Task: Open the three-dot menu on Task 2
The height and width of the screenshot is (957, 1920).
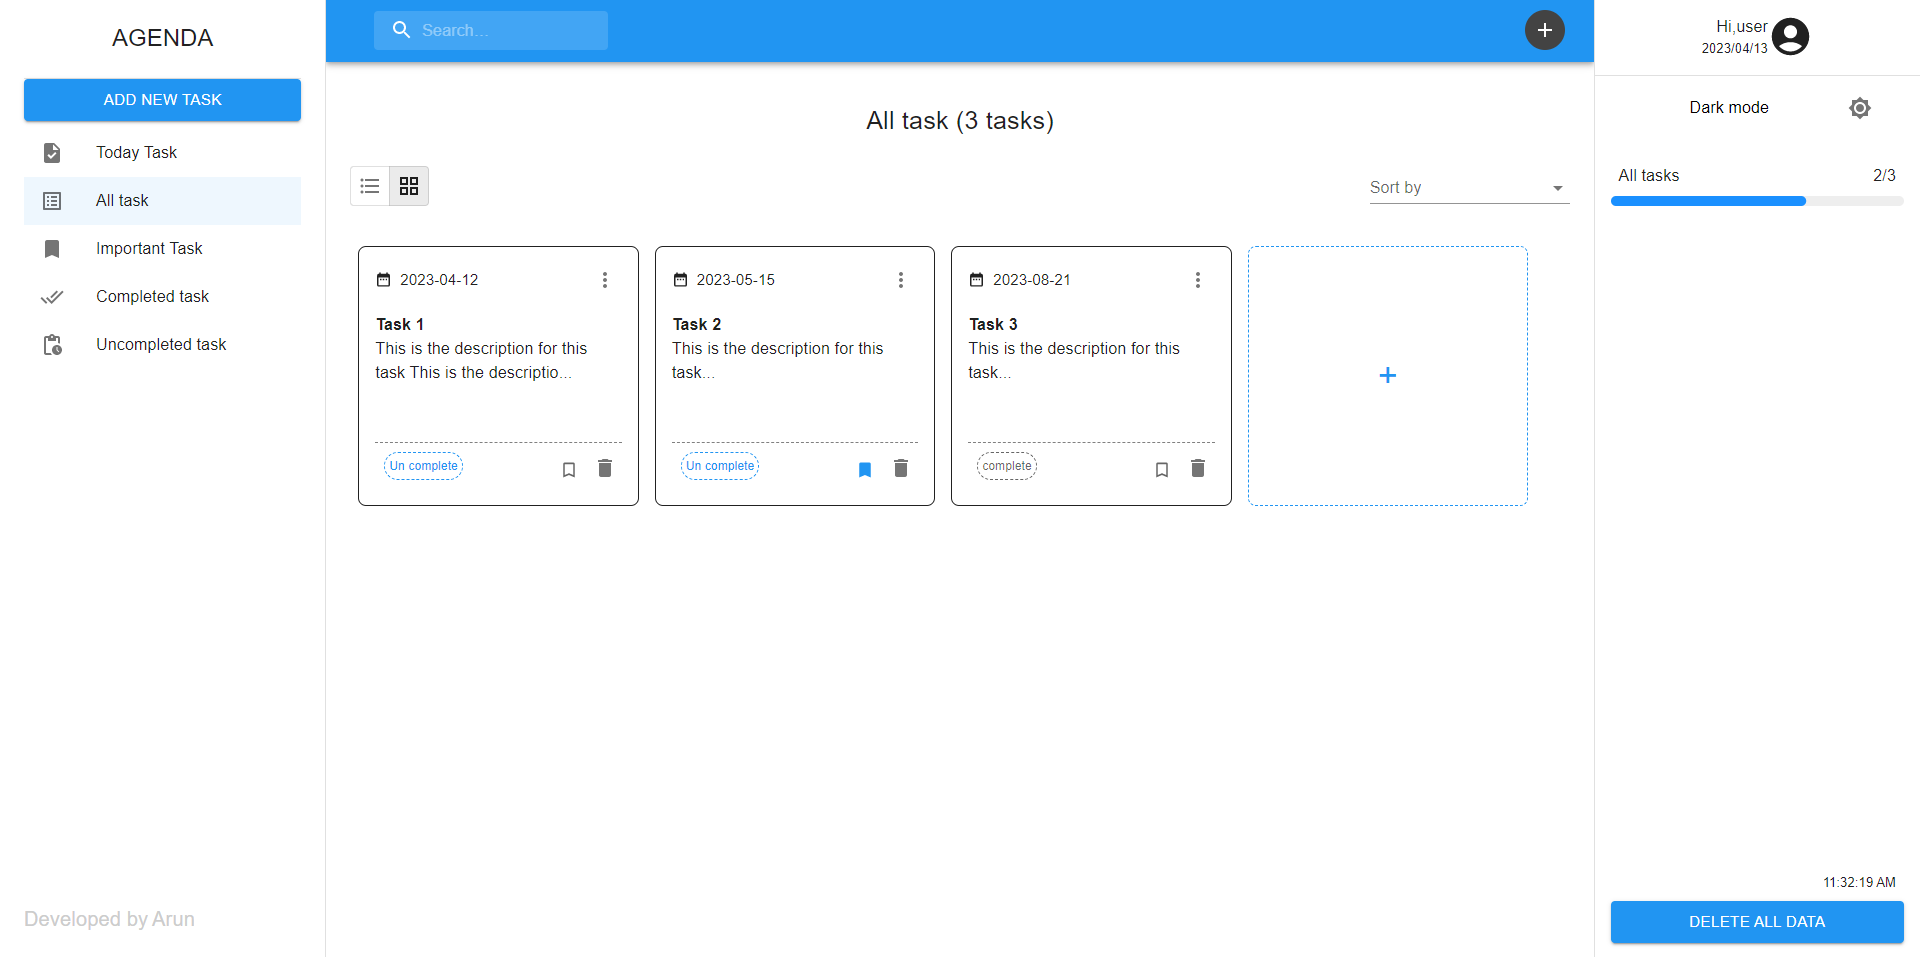Action: (901, 280)
